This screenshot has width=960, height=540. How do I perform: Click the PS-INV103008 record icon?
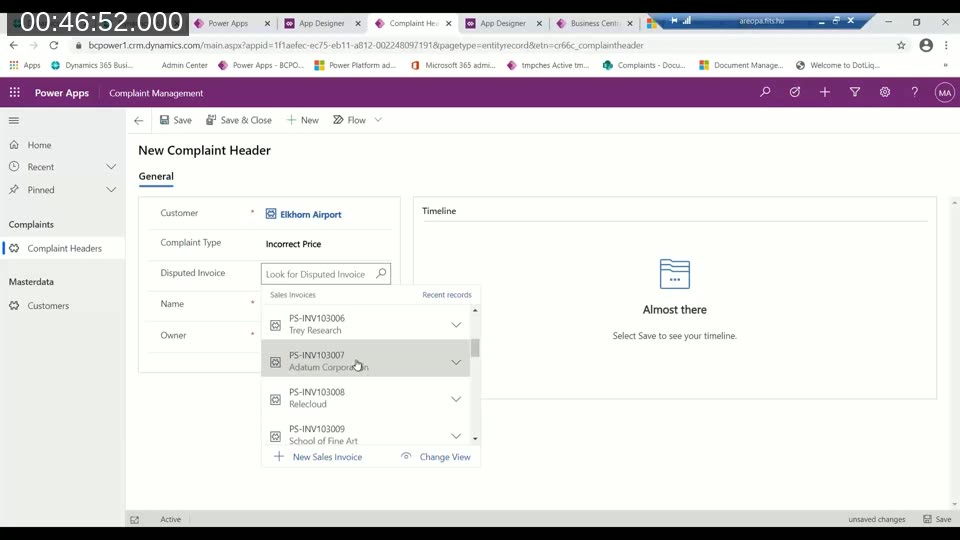(x=276, y=399)
